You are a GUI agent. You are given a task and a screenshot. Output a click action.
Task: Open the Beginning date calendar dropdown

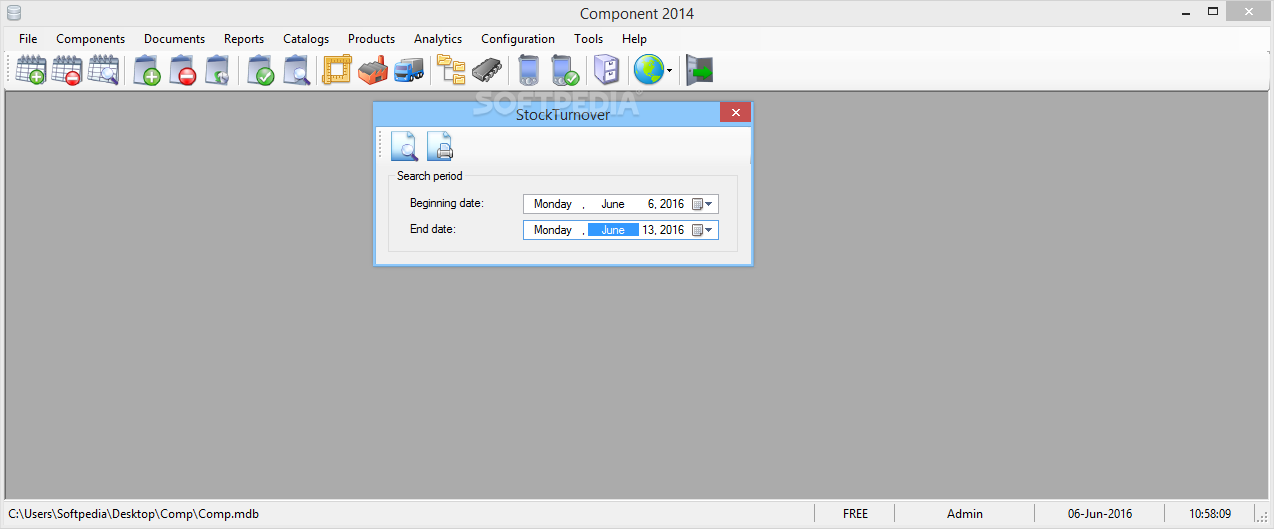pyautogui.click(x=703, y=204)
